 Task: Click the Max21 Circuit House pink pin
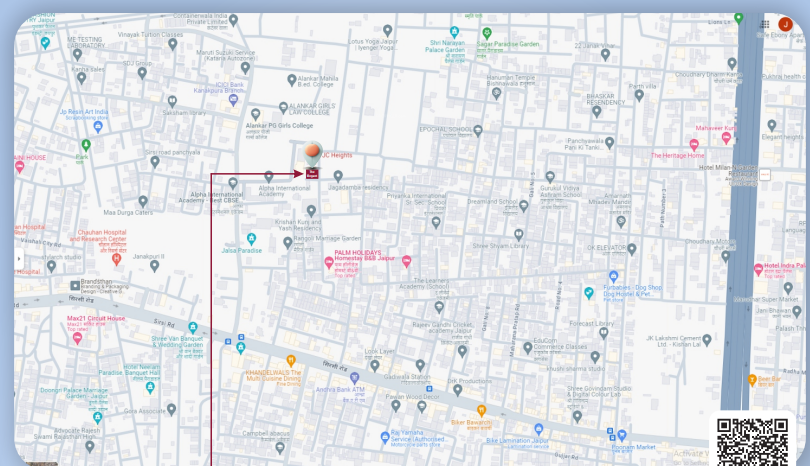click(x=77, y=338)
